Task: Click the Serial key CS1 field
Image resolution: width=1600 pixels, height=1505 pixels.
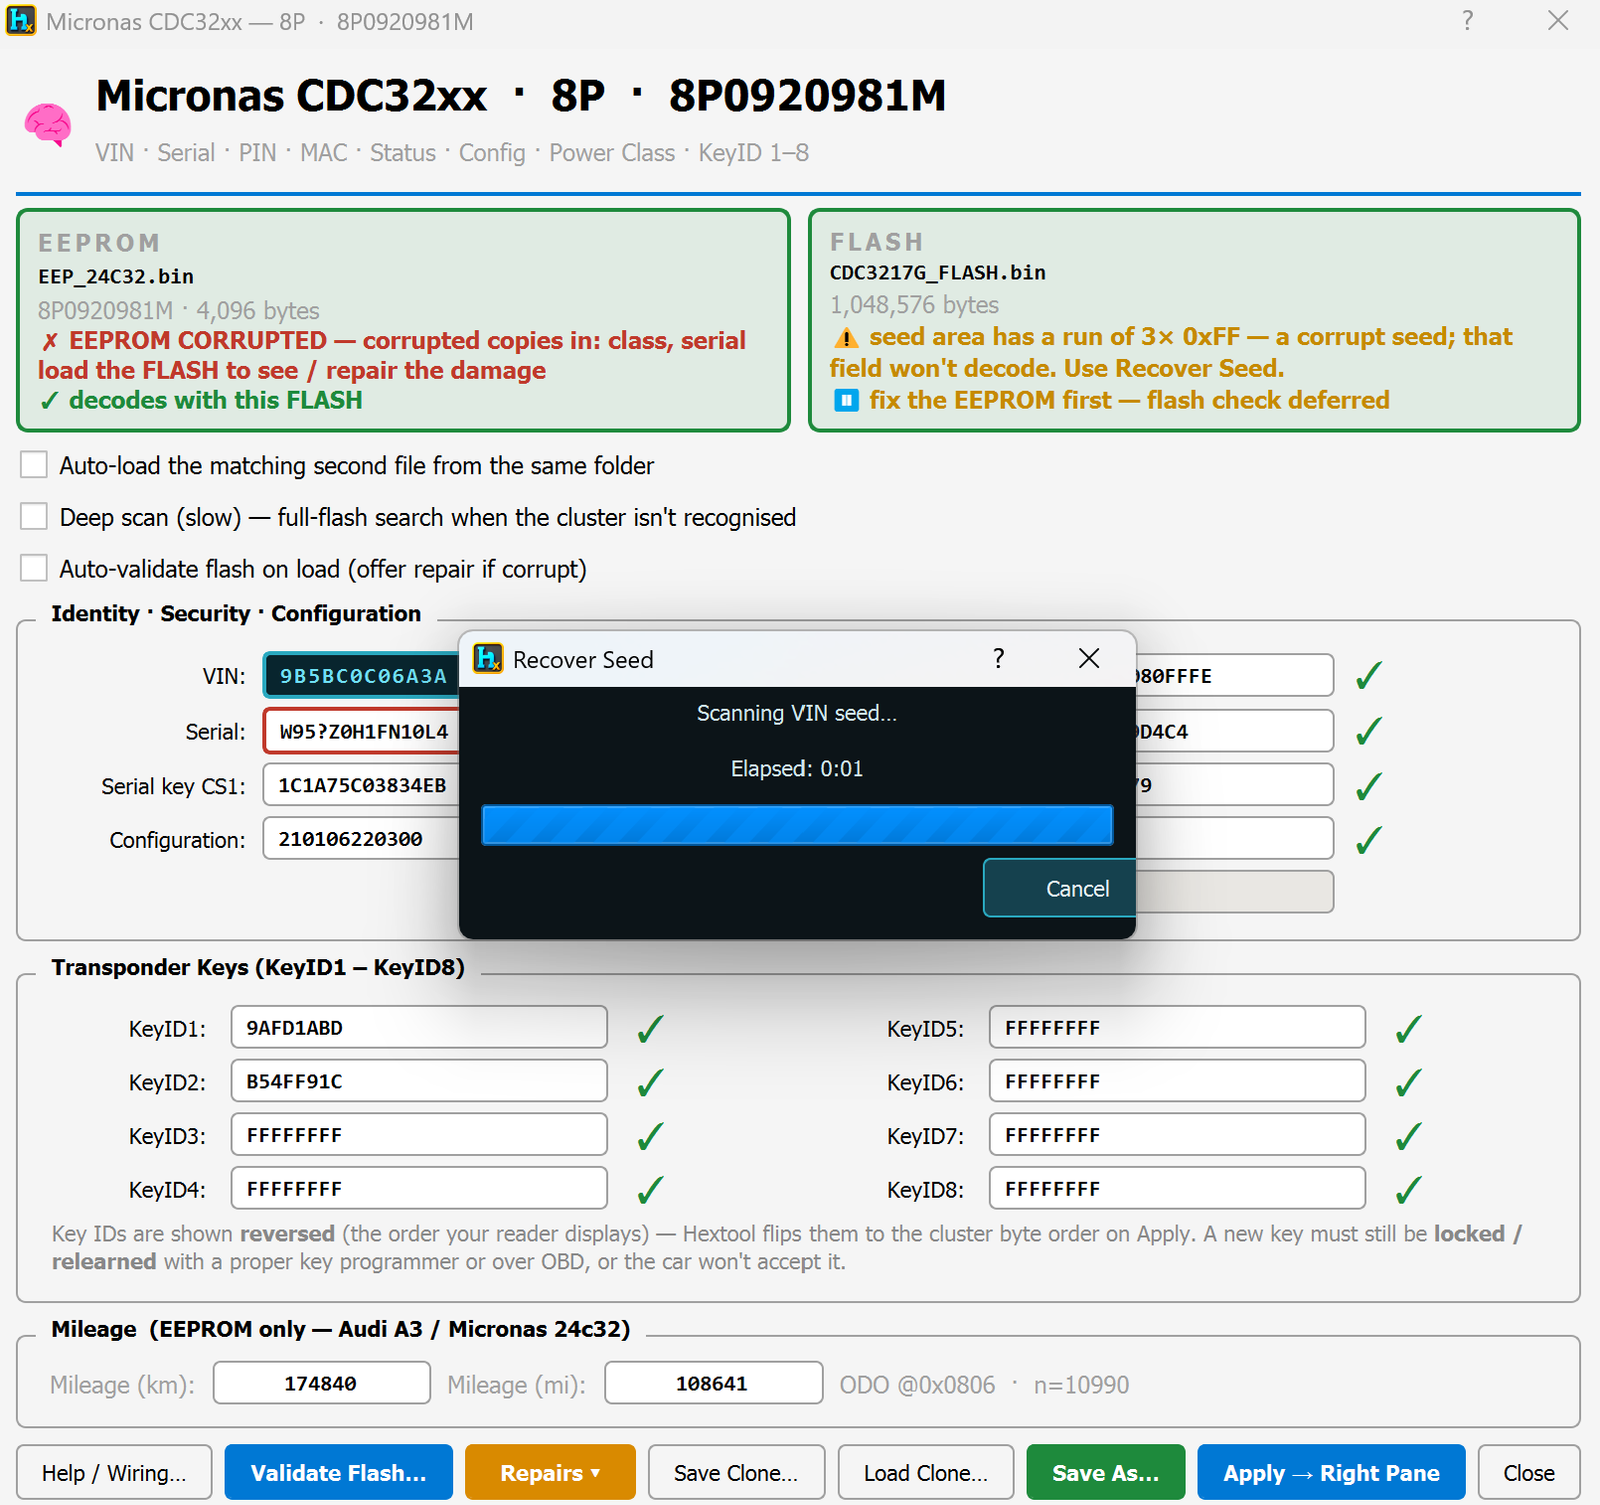Action: (362, 785)
